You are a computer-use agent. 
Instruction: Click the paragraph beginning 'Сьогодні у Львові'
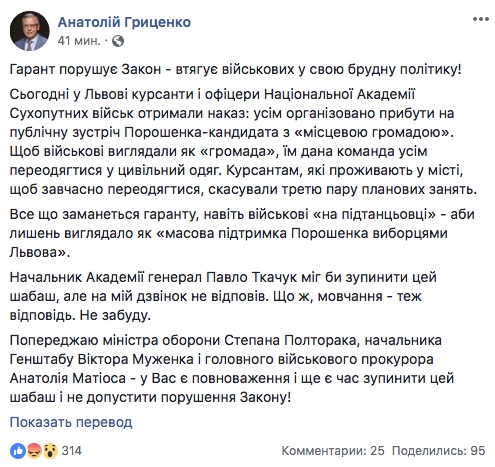tap(243, 142)
